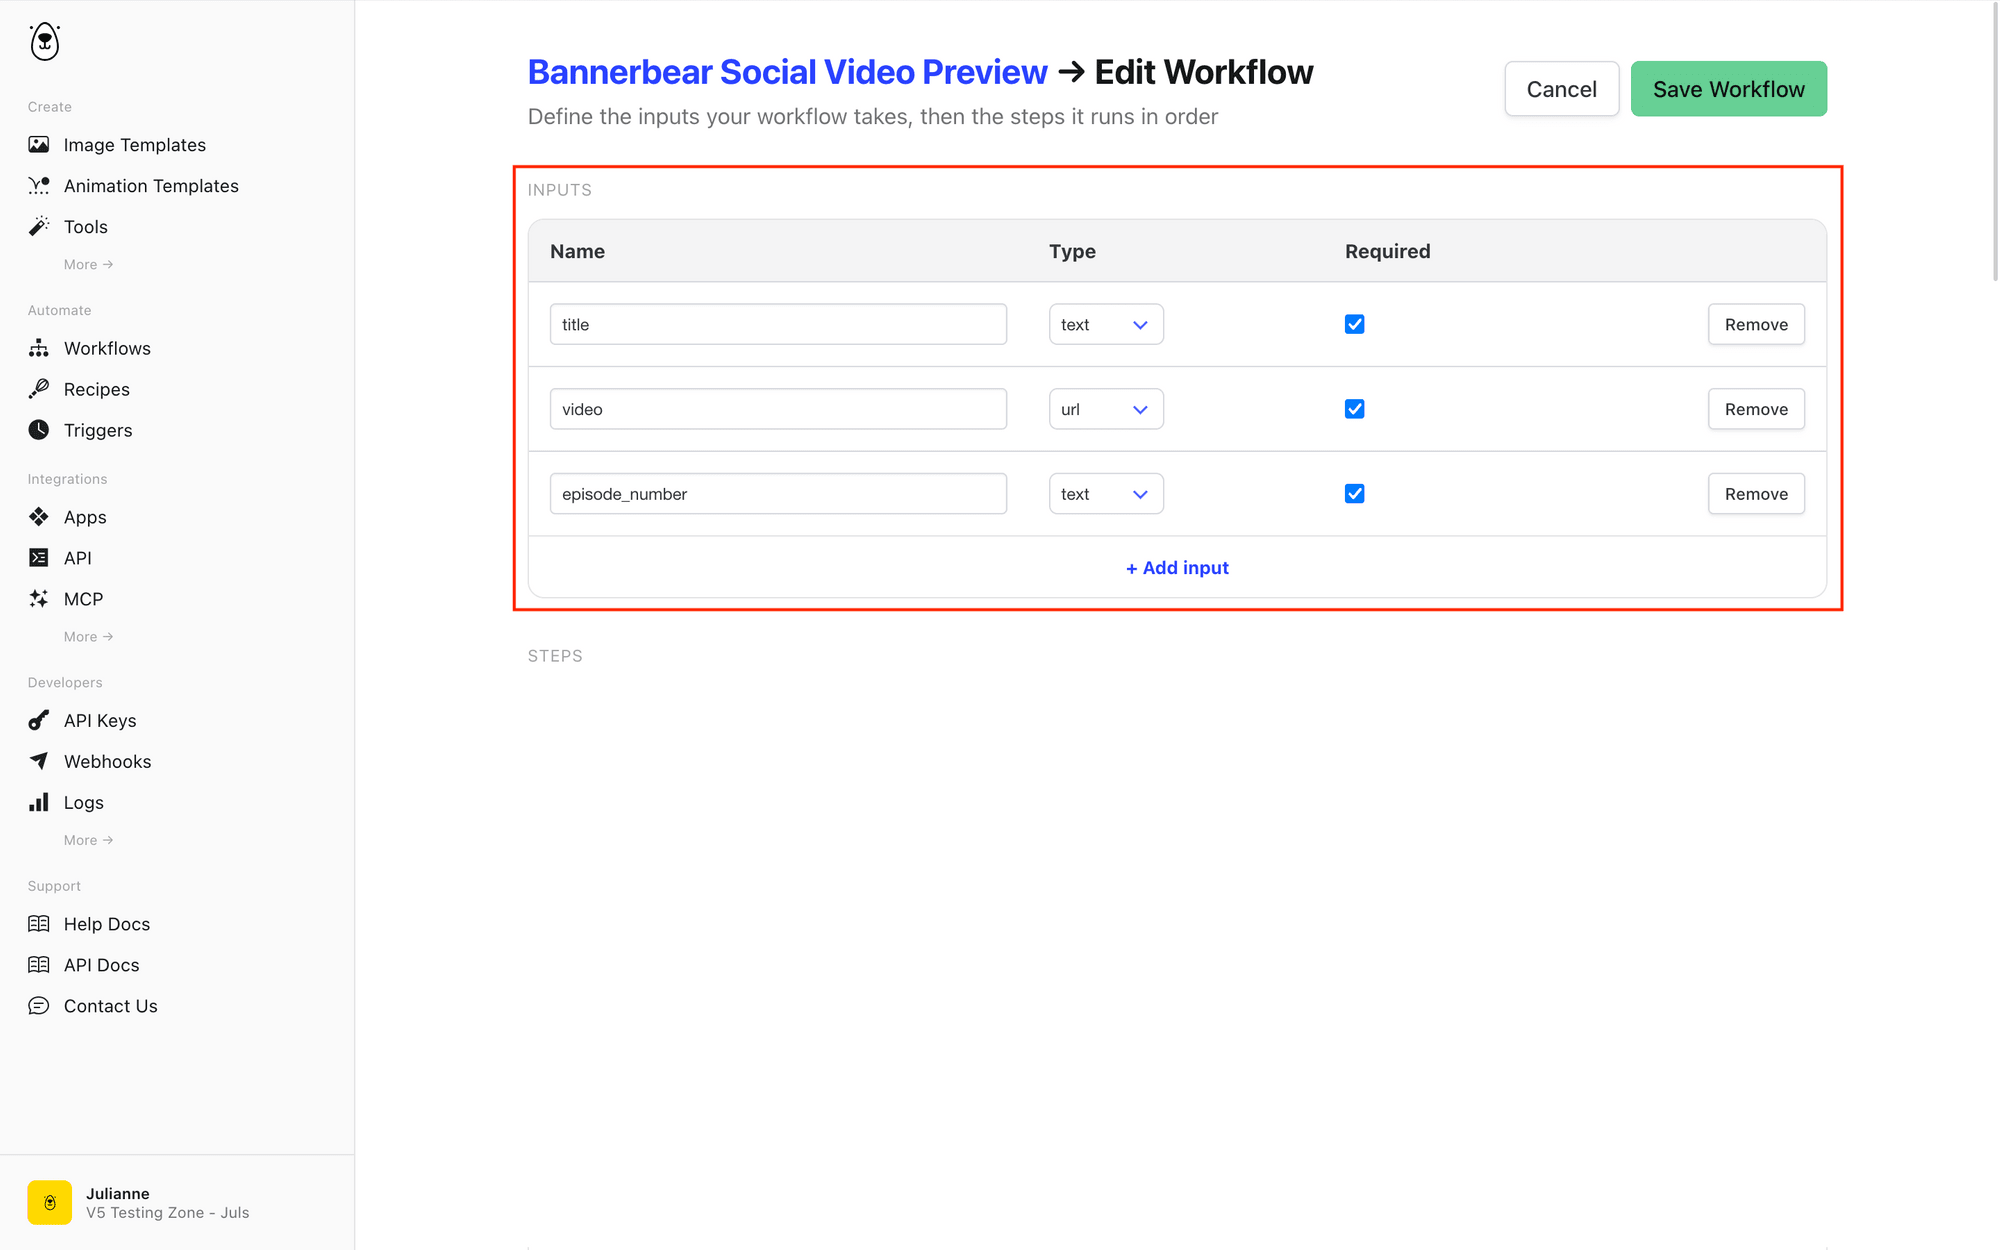This screenshot has width=2000, height=1250.
Task: Click the Help Docs book icon
Action: tap(39, 924)
